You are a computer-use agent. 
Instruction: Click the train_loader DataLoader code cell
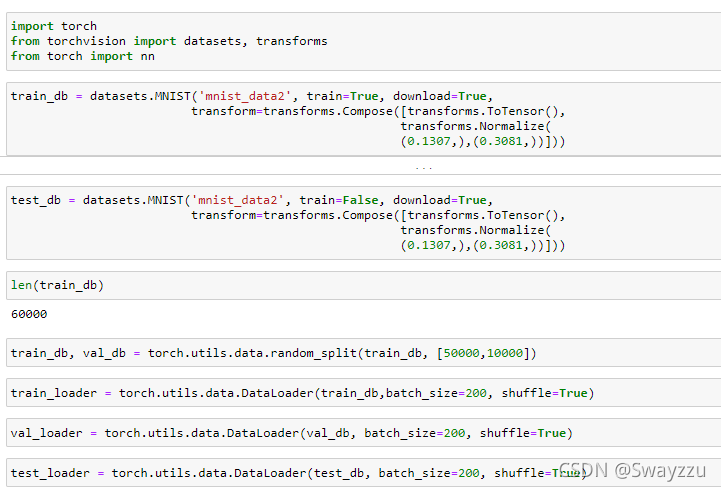pos(364,393)
